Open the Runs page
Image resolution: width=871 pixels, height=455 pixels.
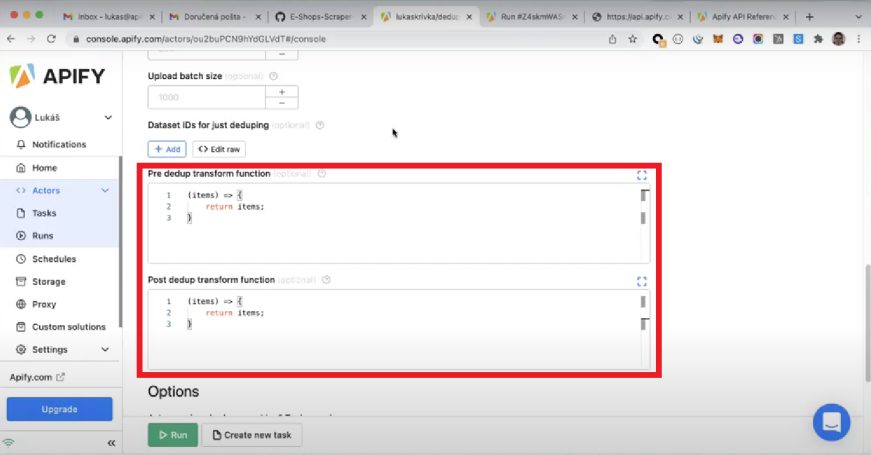point(42,236)
